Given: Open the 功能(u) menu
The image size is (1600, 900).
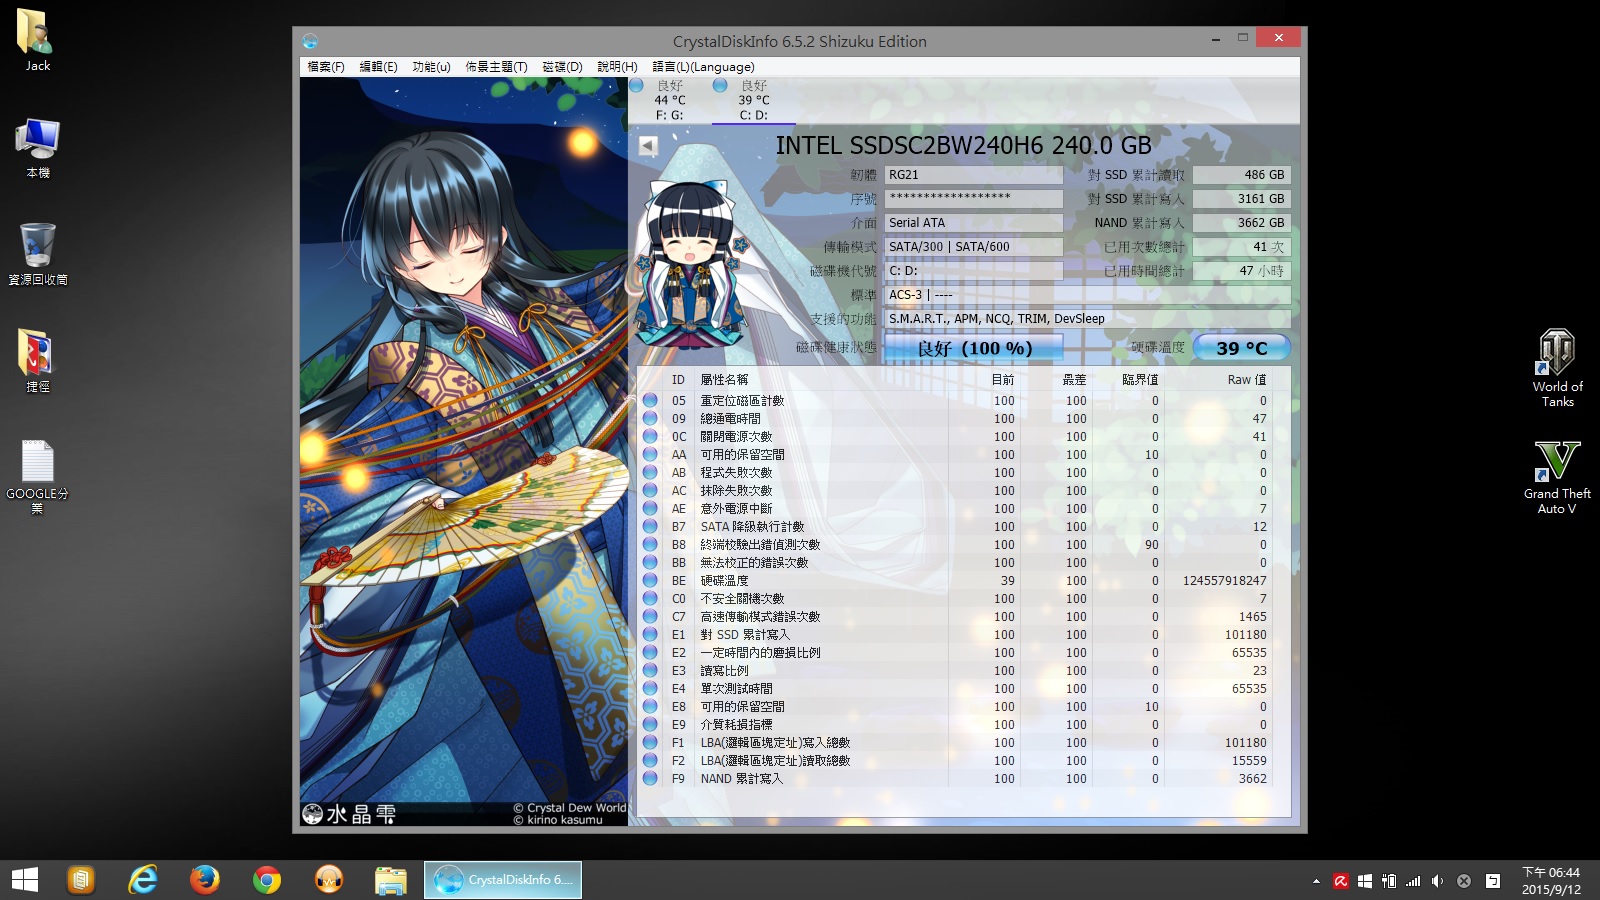Looking at the screenshot, I should [431, 67].
